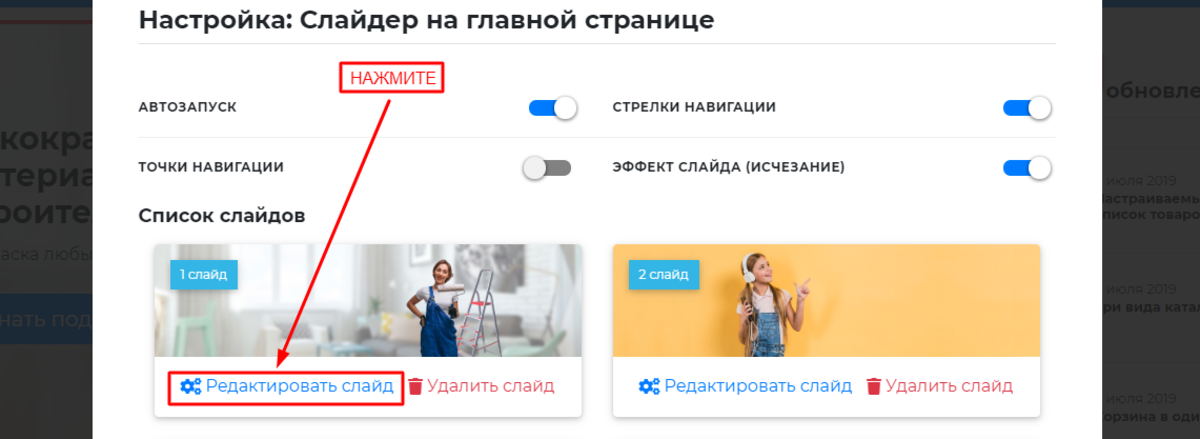The width and height of the screenshot is (1200, 439).
Task: Click the red НАЖМИТЕ annotation box
Action: point(391,79)
